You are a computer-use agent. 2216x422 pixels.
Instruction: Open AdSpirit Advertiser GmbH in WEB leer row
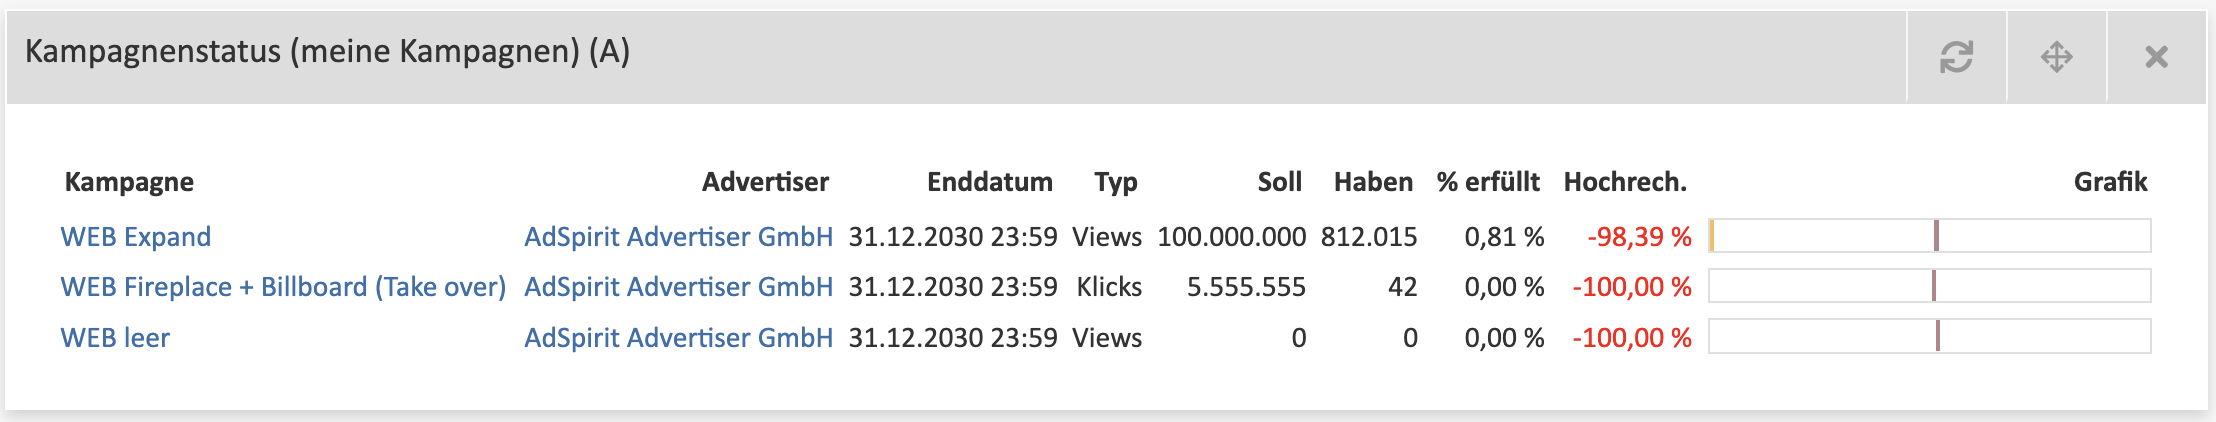(678, 338)
